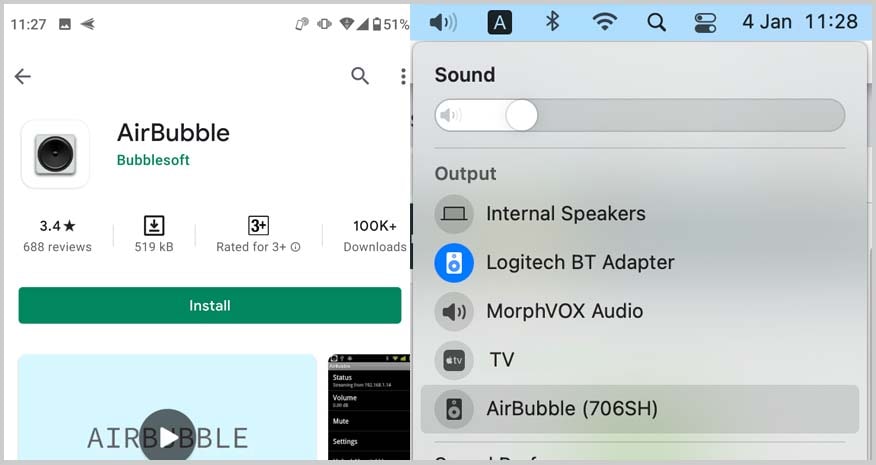Click the MorphVOX Audio speaker icon
This screenshot has width=876, height=465.
coord(454,311)
